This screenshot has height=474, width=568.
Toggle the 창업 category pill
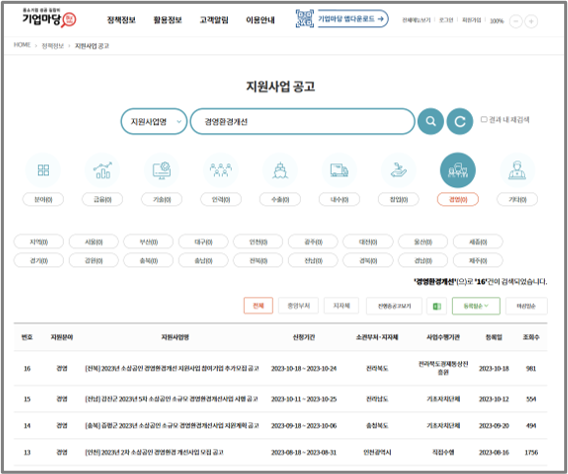[x=398, y=200]
